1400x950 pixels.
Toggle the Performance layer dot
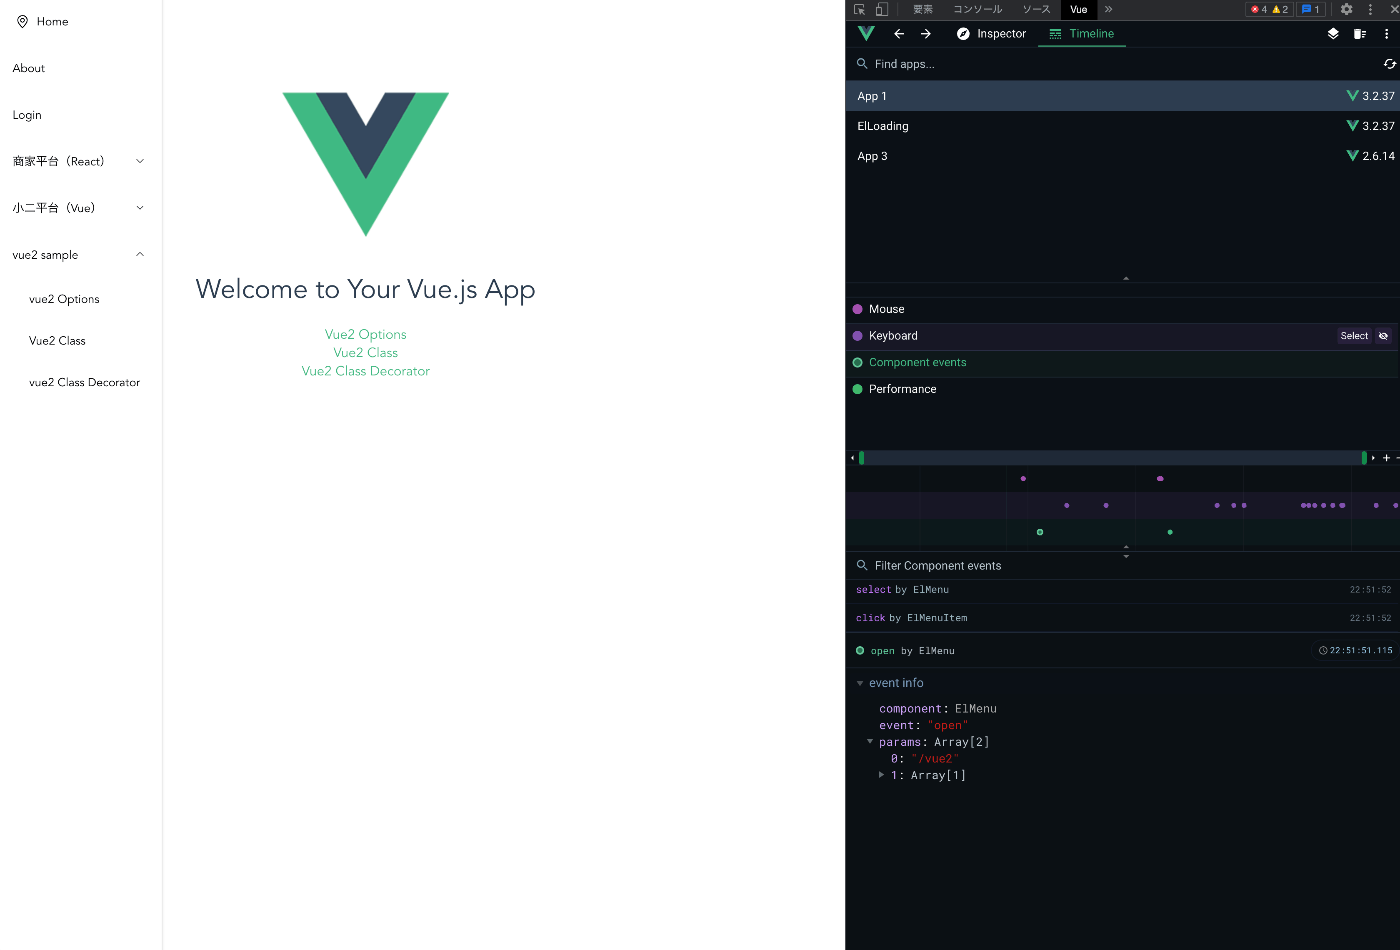coord(857,389)
